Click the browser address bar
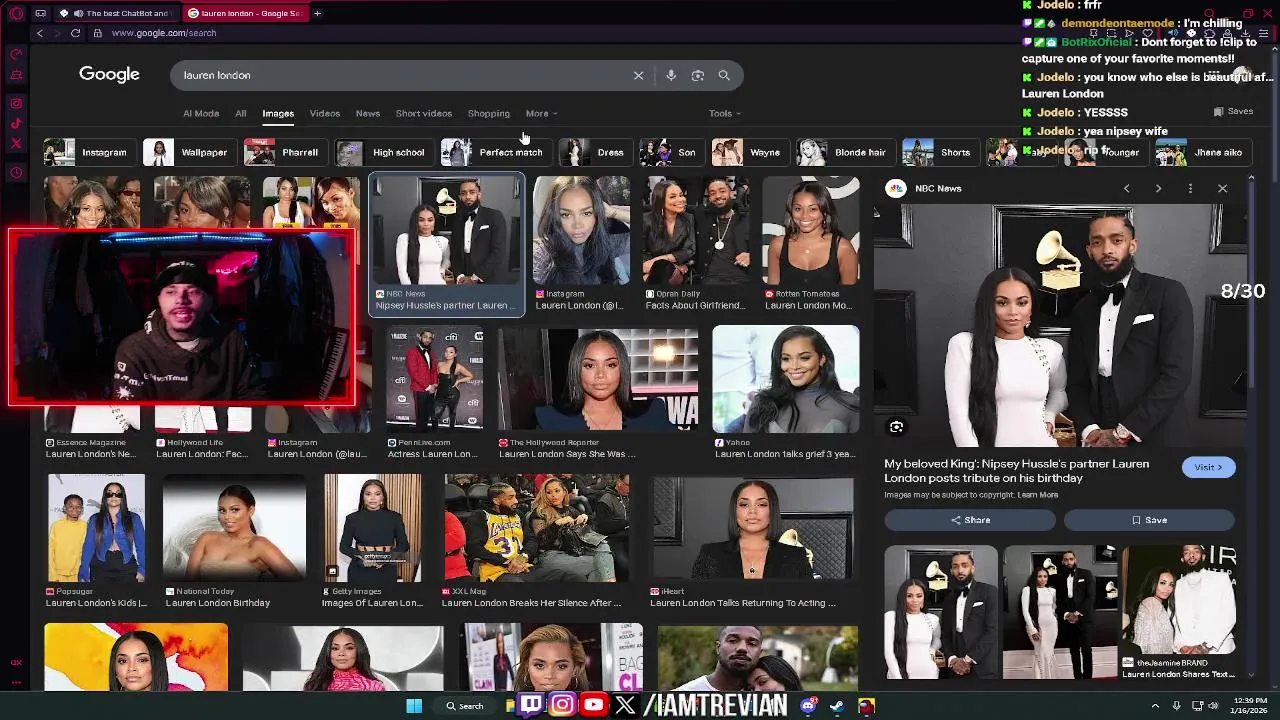Image resolution: width=1280 pixels, height=720 pixels. 560,33
